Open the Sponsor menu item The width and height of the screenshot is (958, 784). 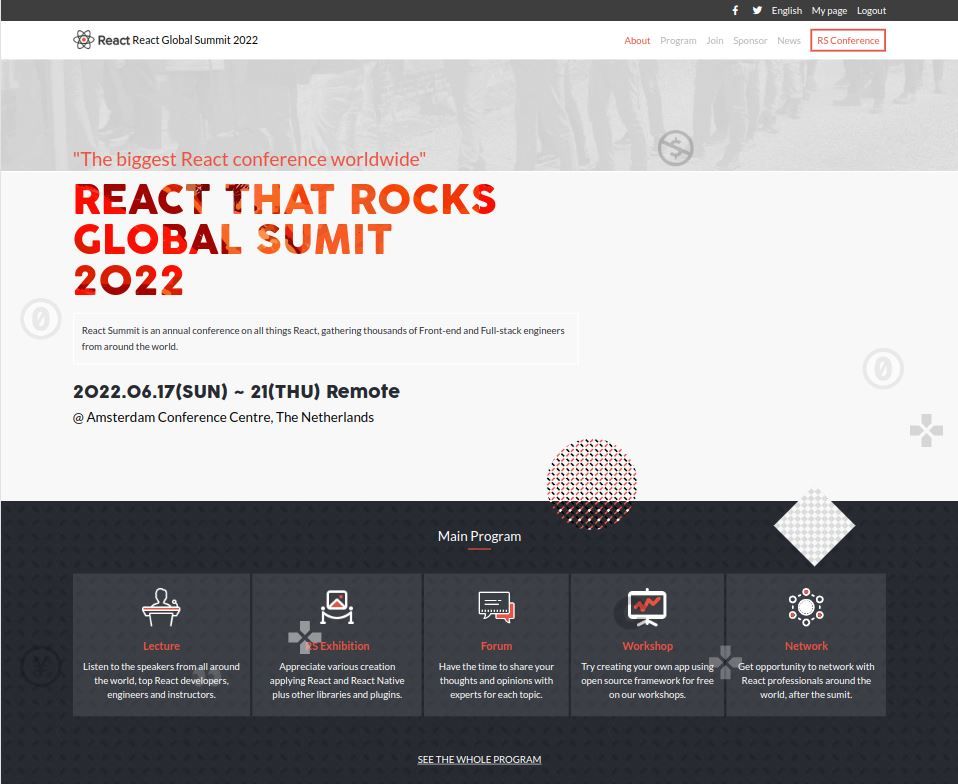[x=750, y=40]
